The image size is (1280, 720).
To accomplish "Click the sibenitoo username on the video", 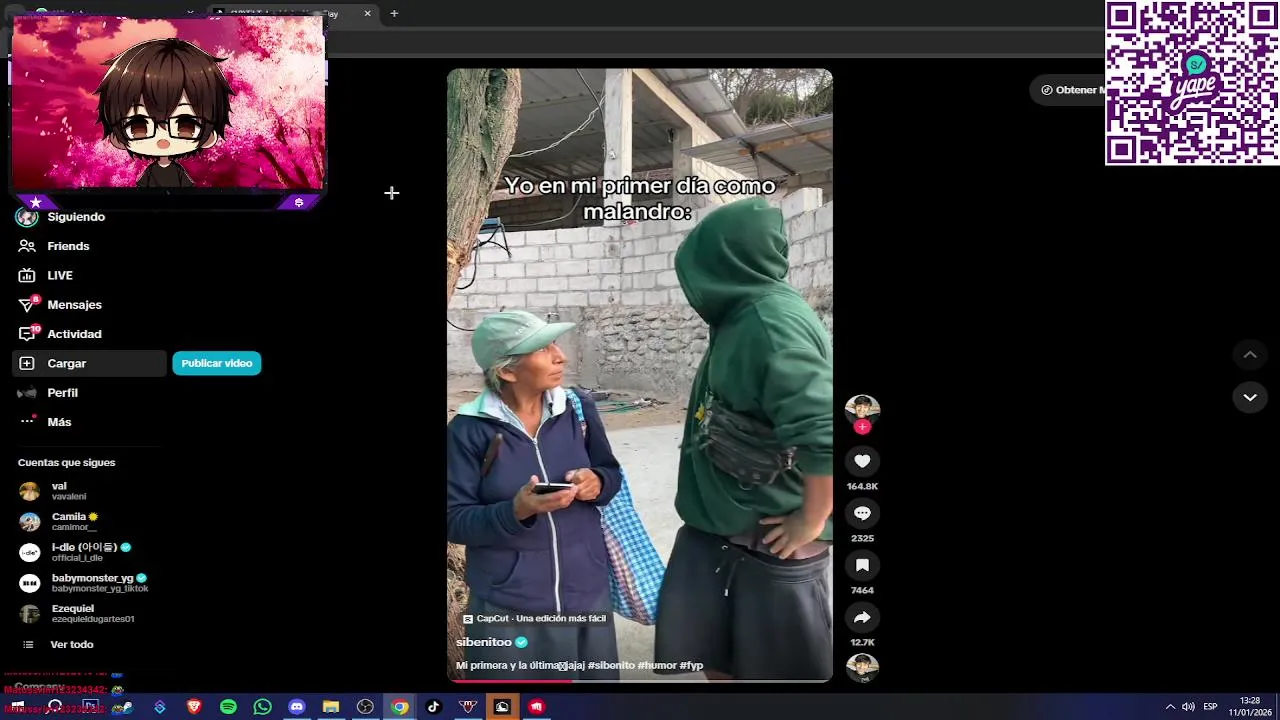I will tap(484, 642).
